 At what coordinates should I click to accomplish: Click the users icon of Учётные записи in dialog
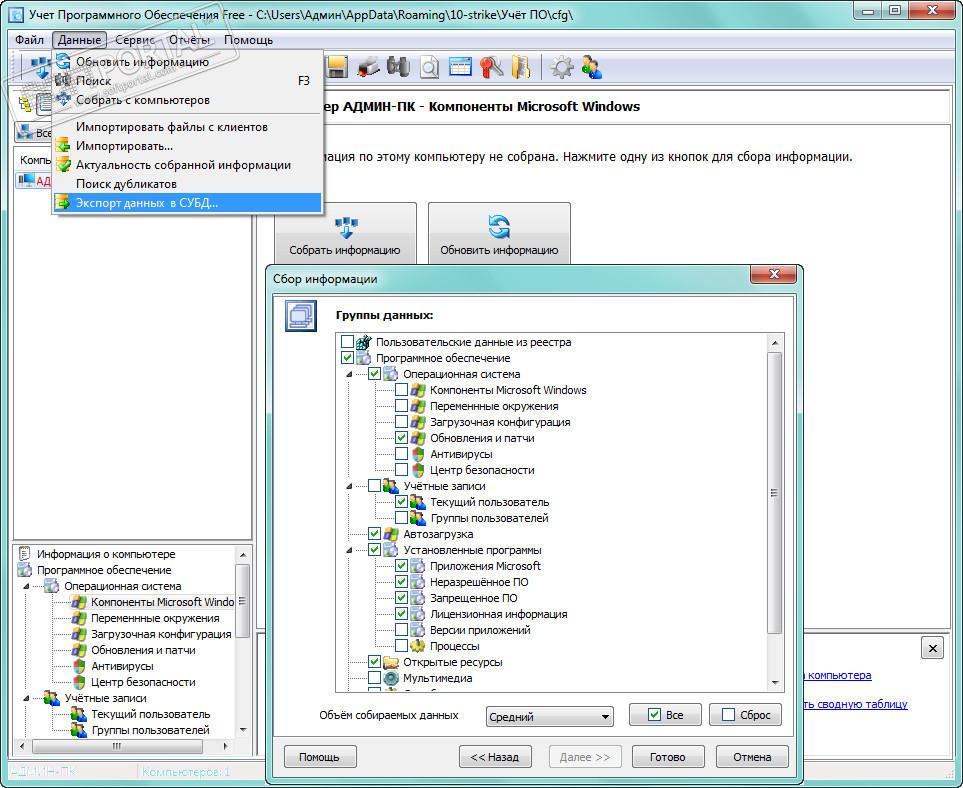click(x=391, y=486)
